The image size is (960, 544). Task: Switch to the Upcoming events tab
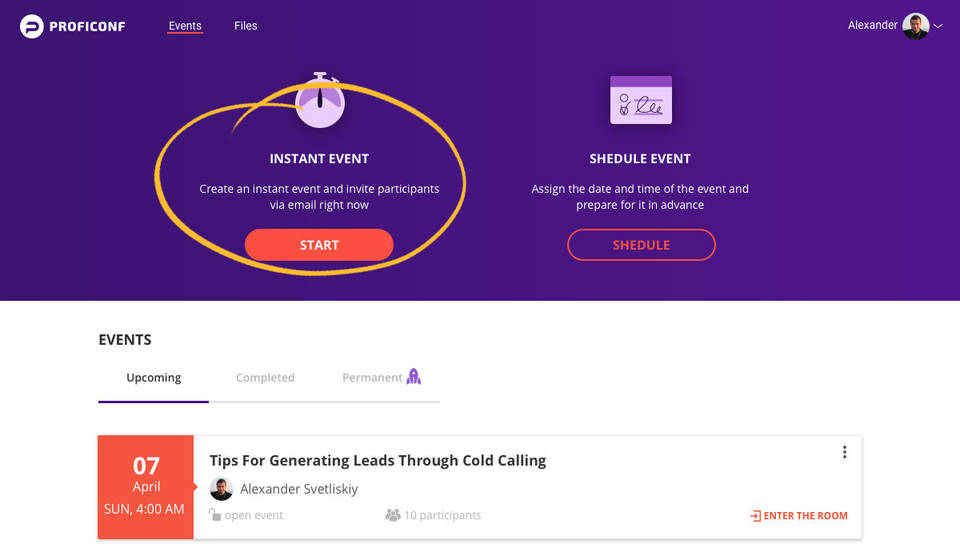154,378
